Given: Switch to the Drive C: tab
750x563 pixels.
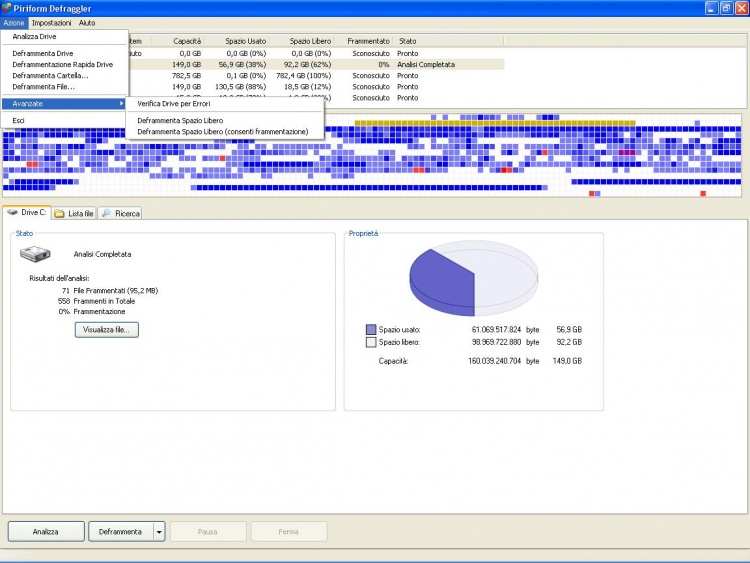Looking at the screenshot, I should (x=27, y=212).
